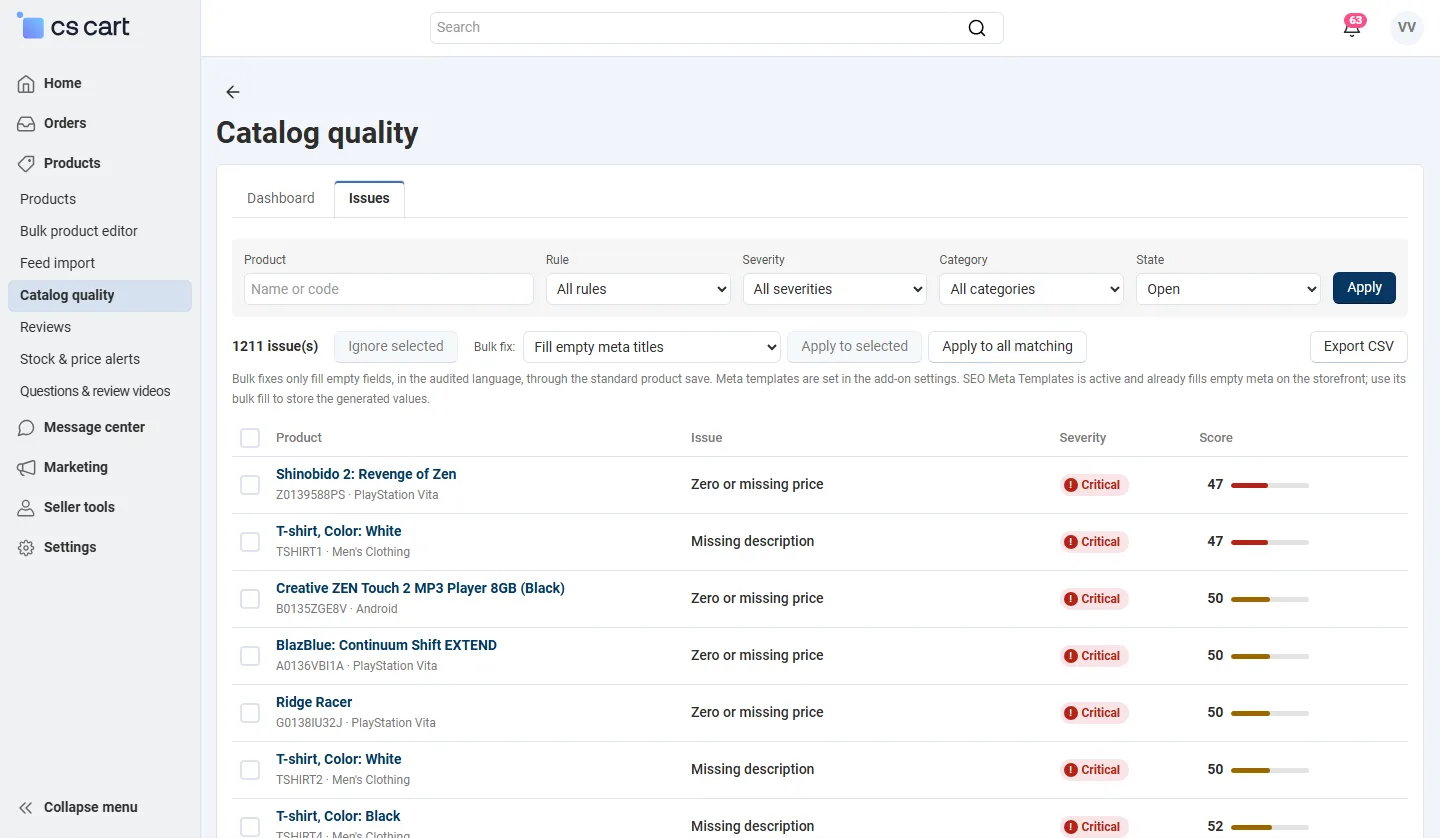Open the Severity filter dropdown
The image size is (1440, 838).
(x=835, y=289)
